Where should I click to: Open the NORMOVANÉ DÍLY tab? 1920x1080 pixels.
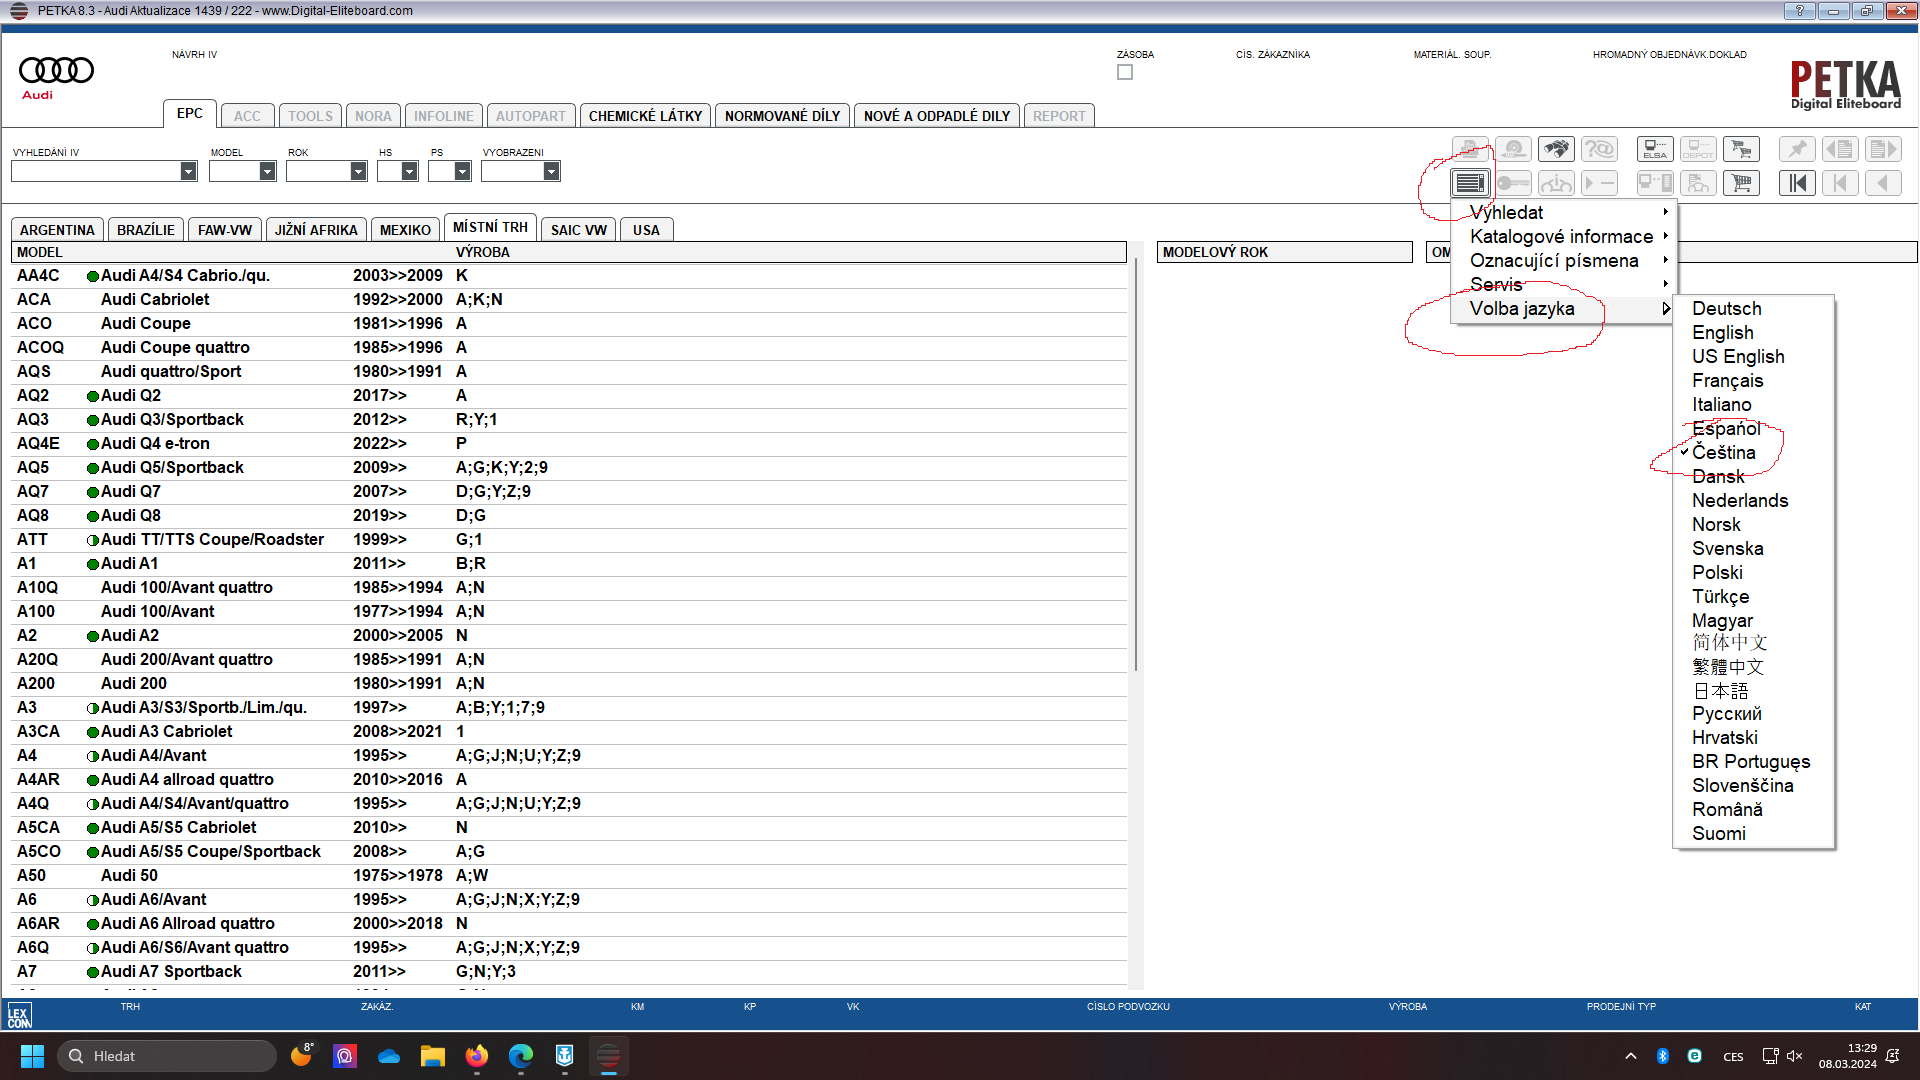tap(782, 116)
